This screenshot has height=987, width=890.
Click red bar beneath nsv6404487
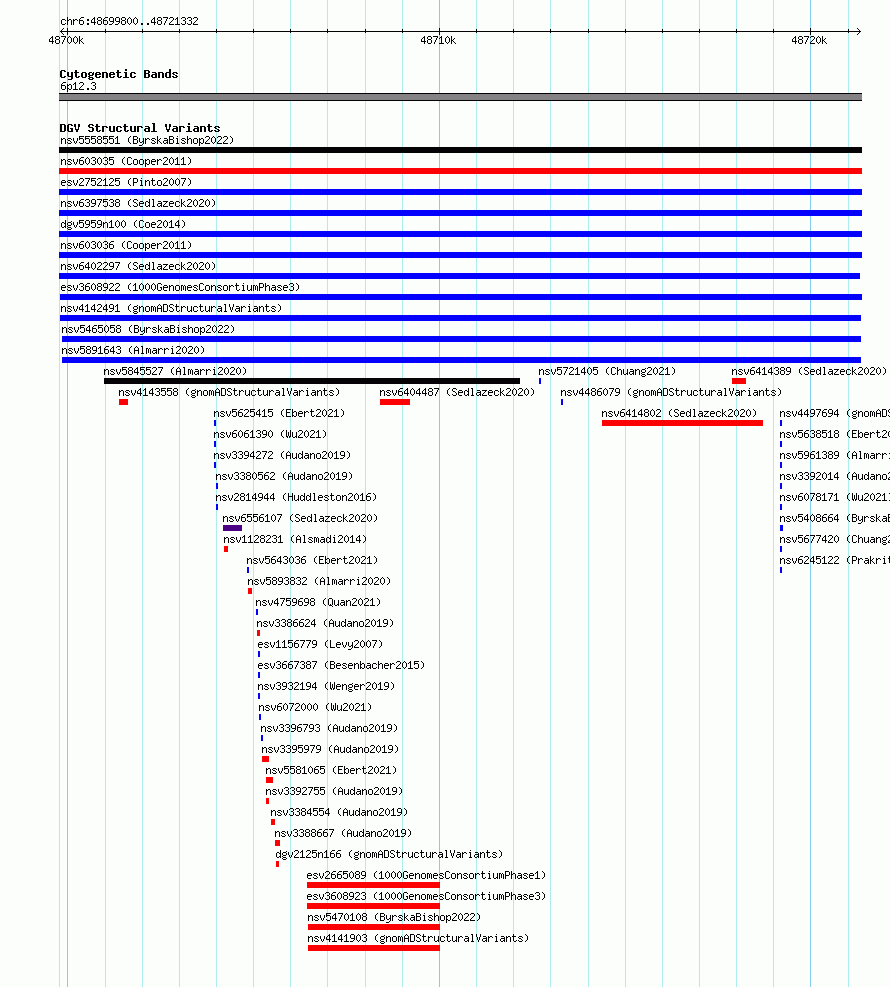[395, 402]
